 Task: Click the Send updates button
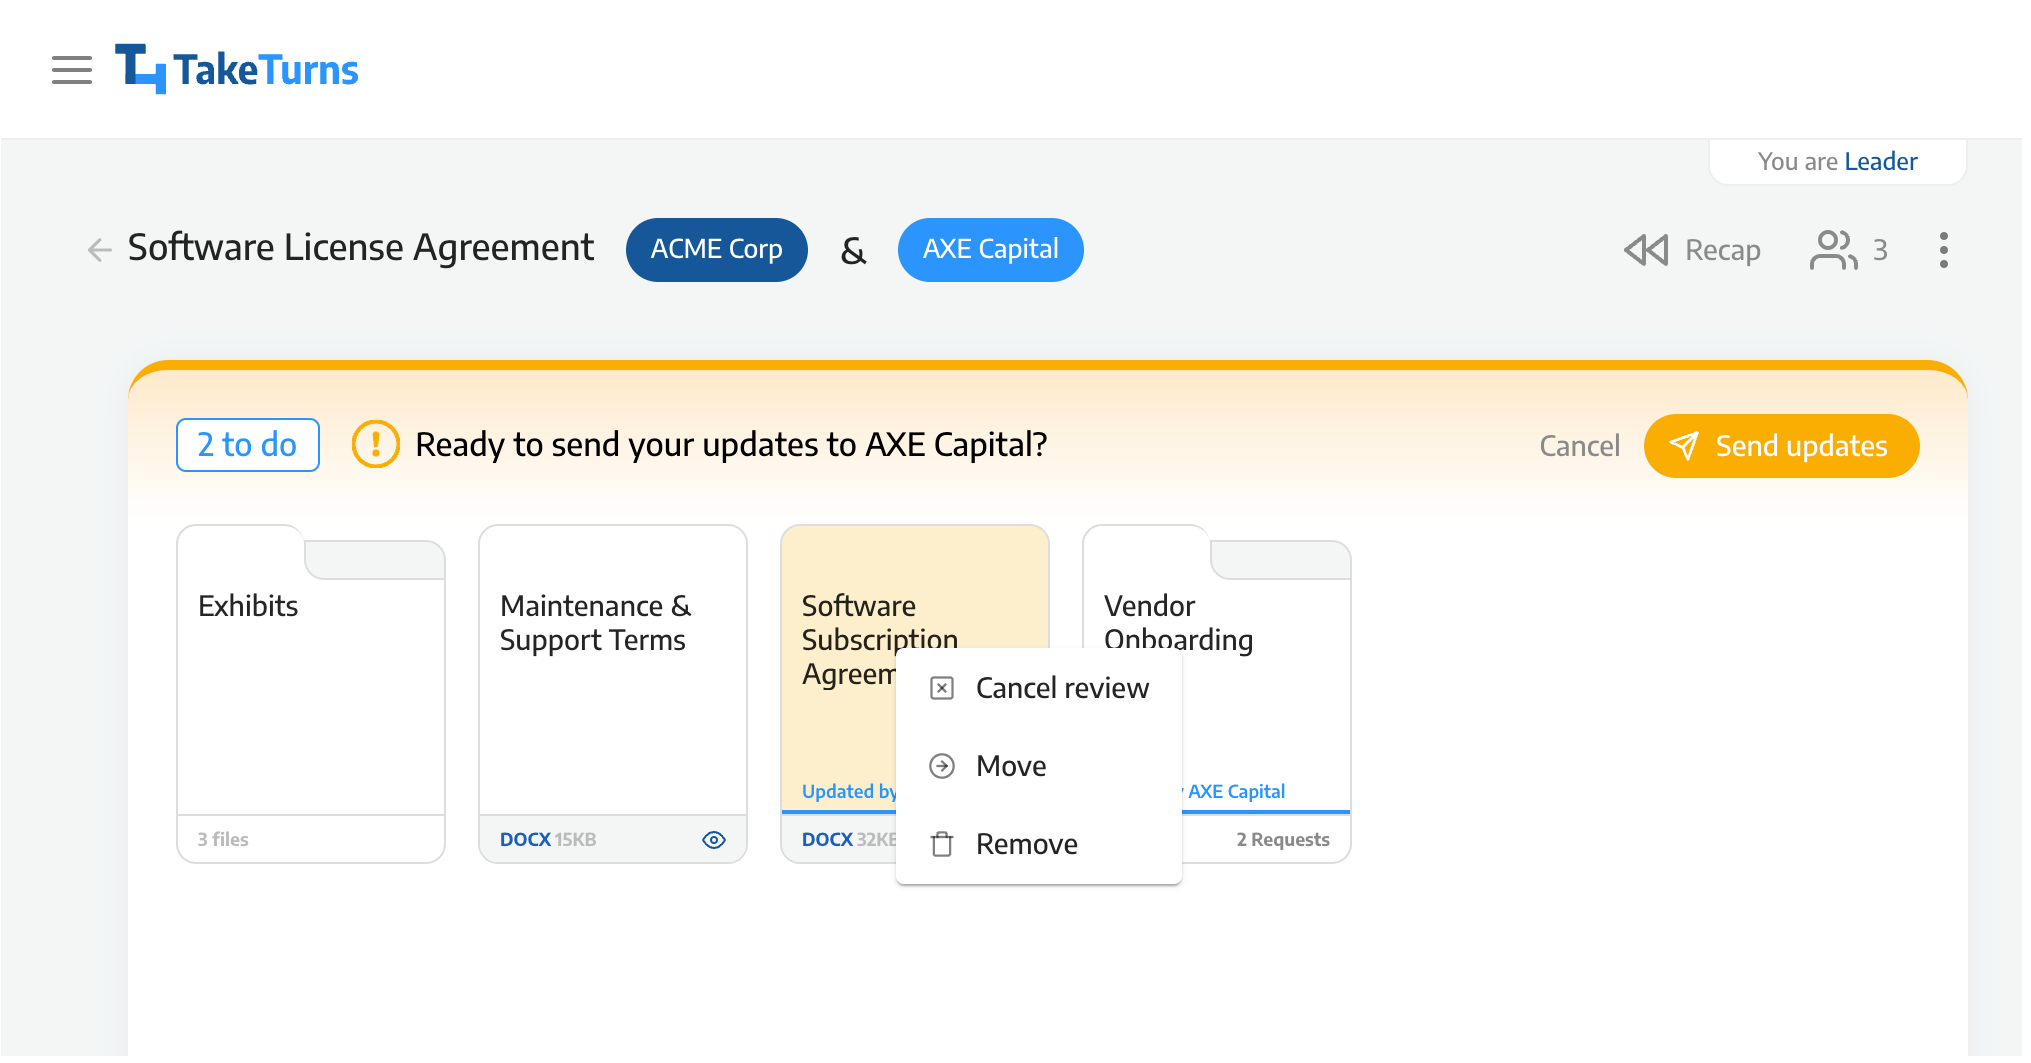click(1781, 446)
